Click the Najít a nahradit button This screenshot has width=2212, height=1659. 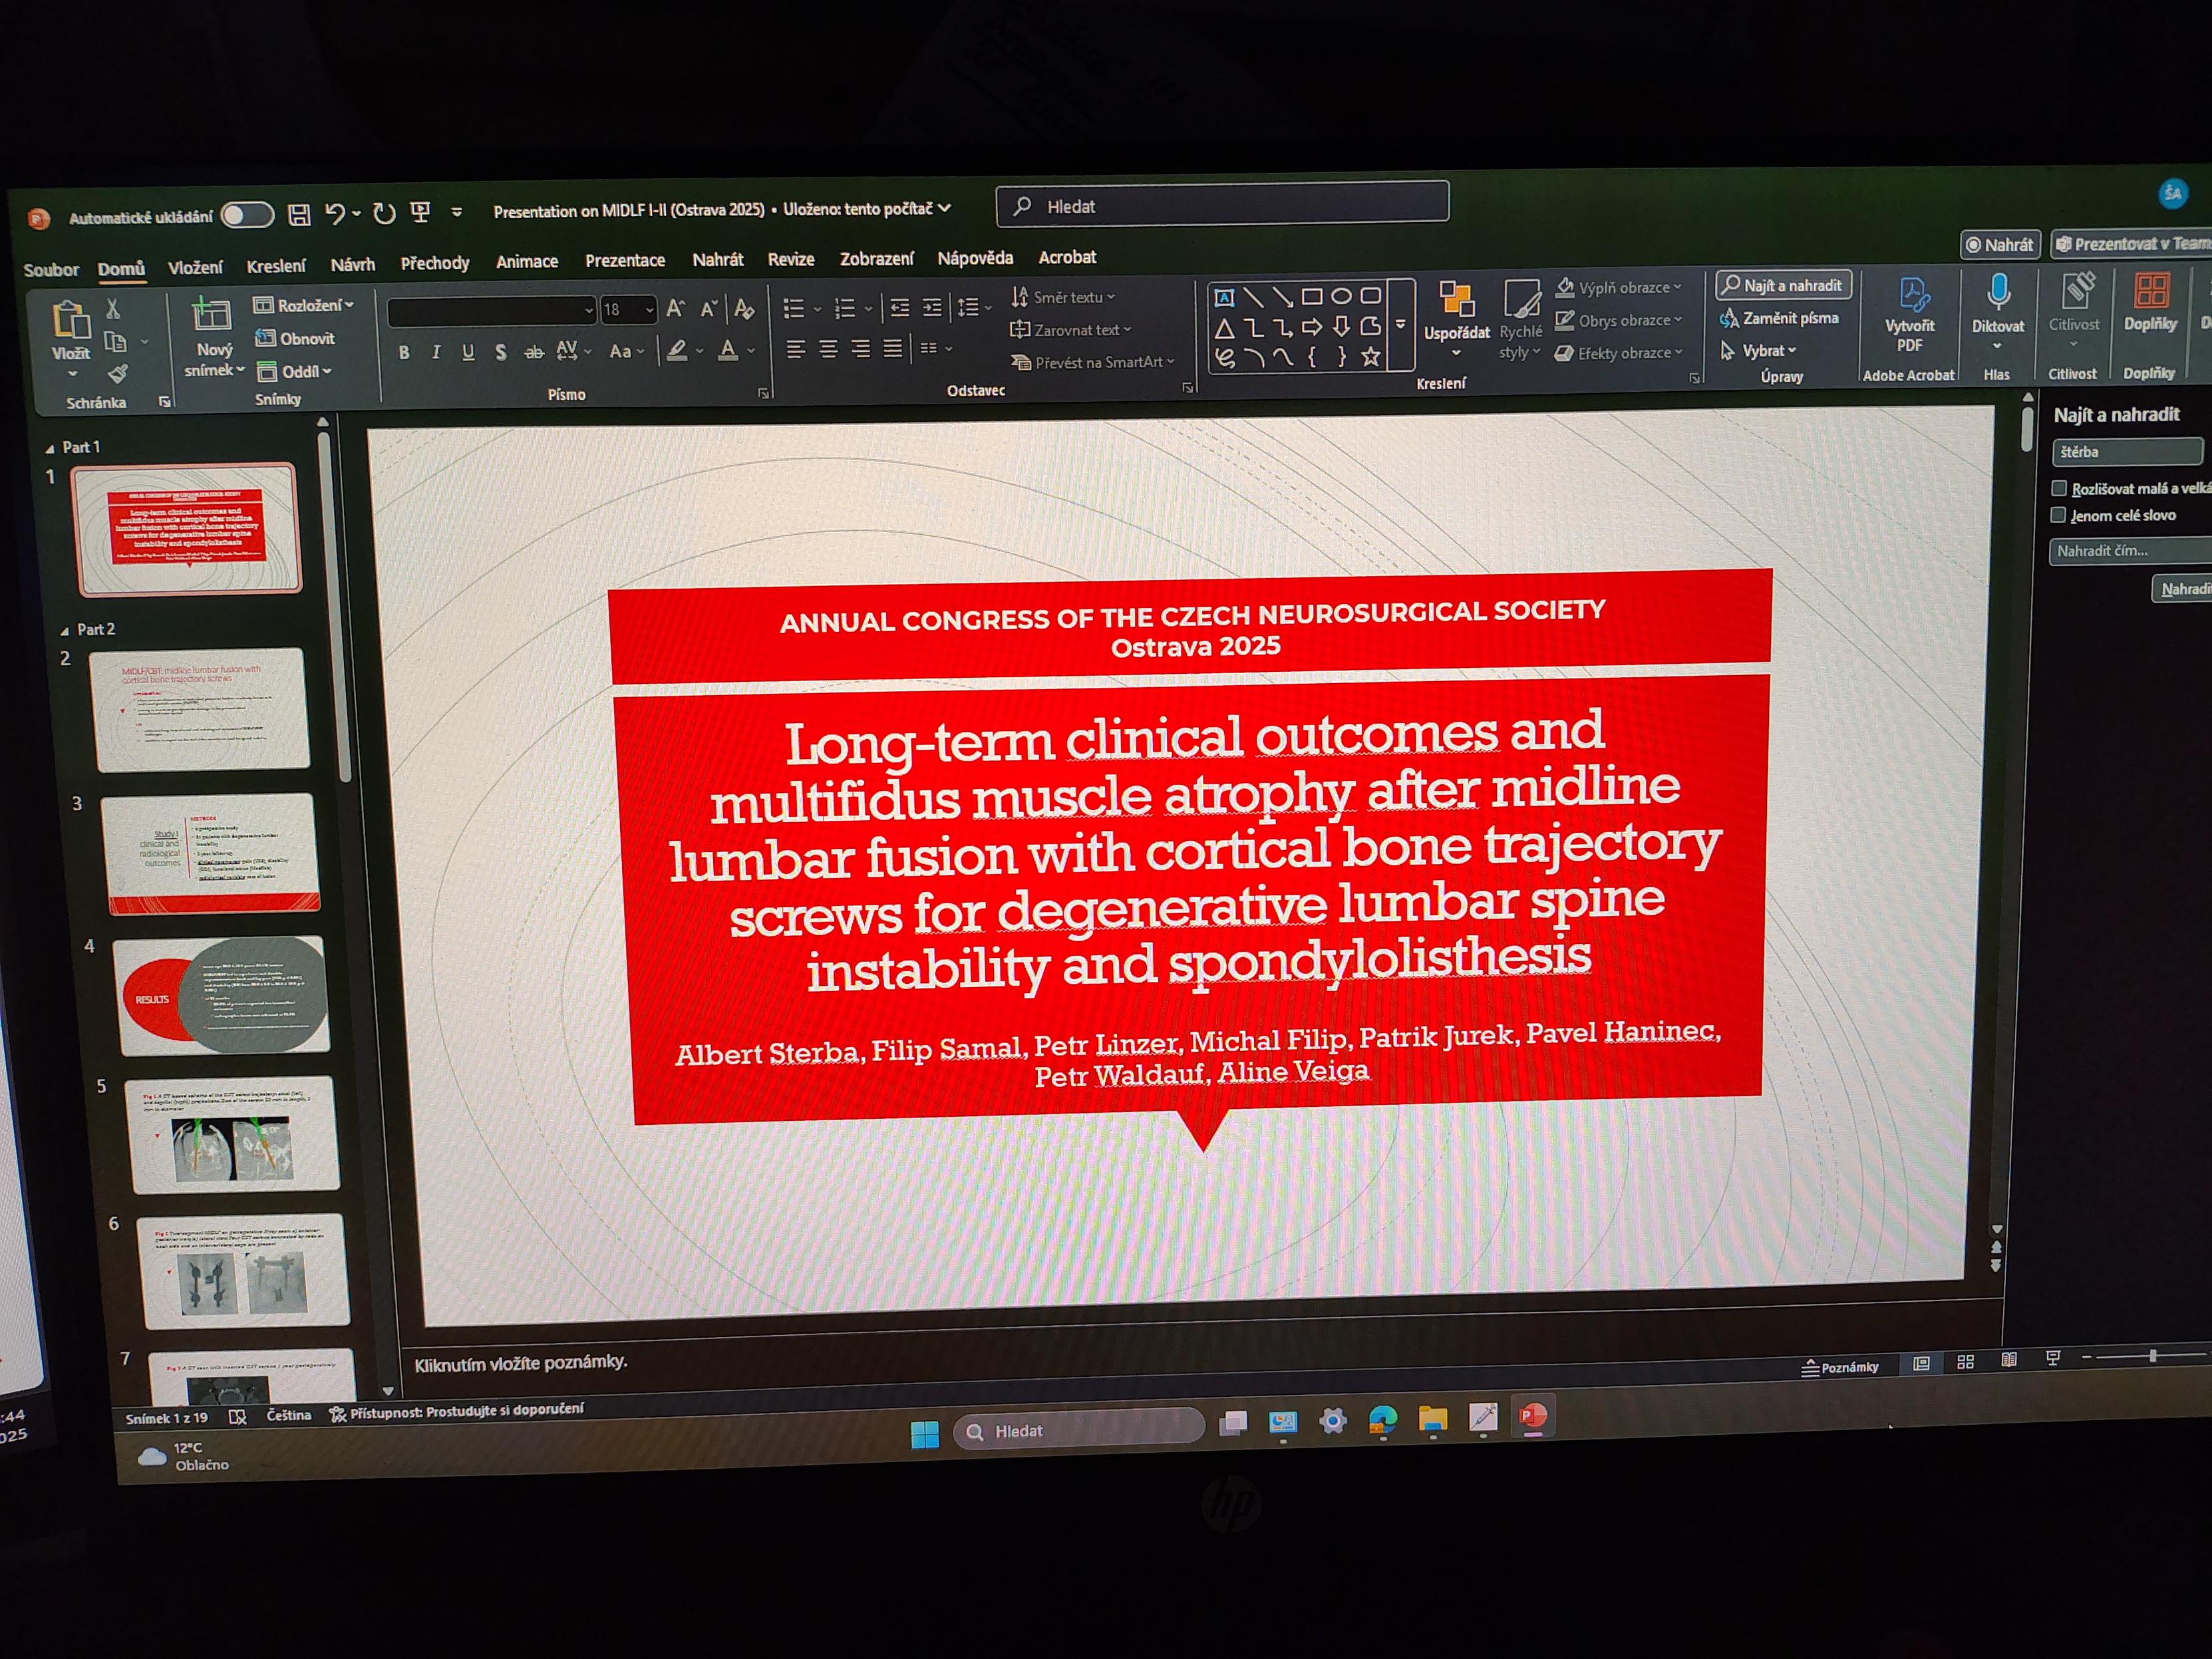pyautogui.click(x=1784, y=285)
